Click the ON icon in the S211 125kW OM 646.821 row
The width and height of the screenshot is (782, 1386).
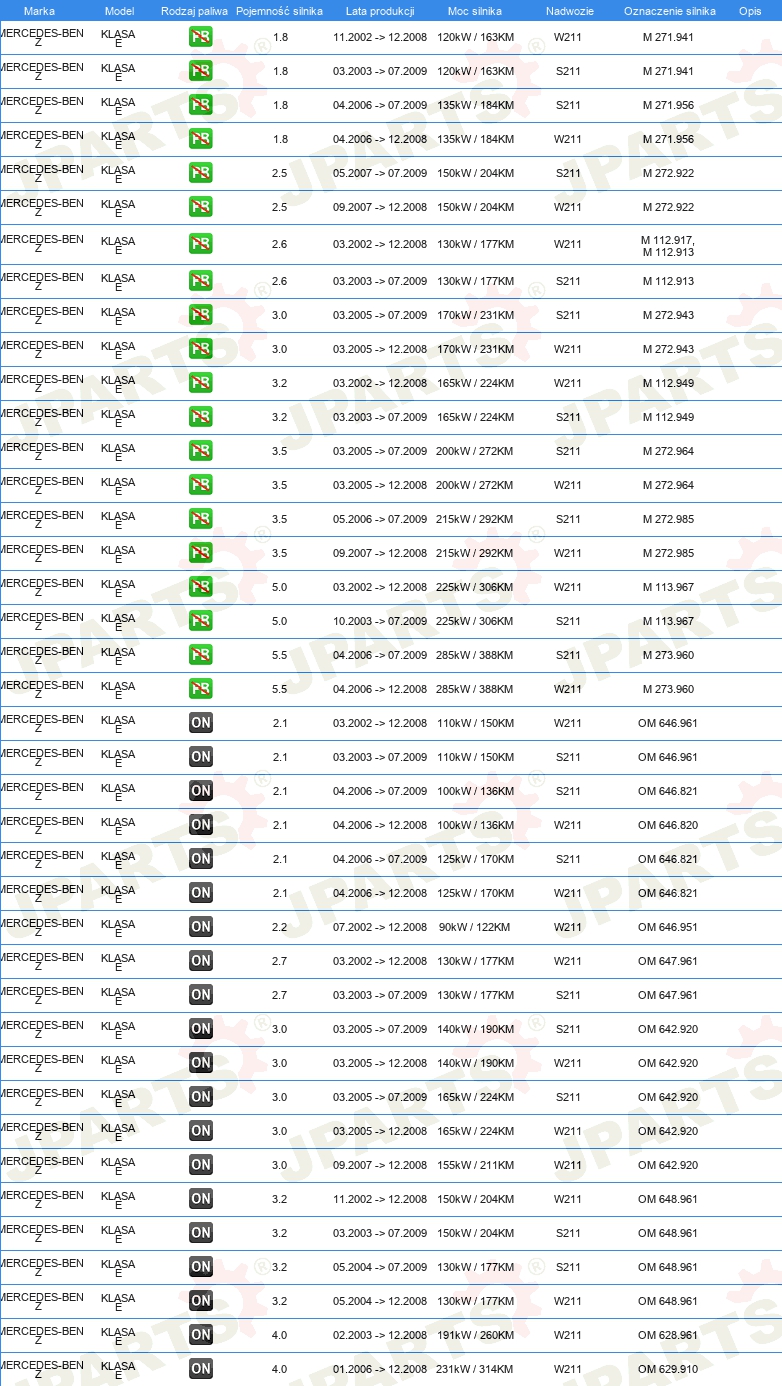click(201, 860)
